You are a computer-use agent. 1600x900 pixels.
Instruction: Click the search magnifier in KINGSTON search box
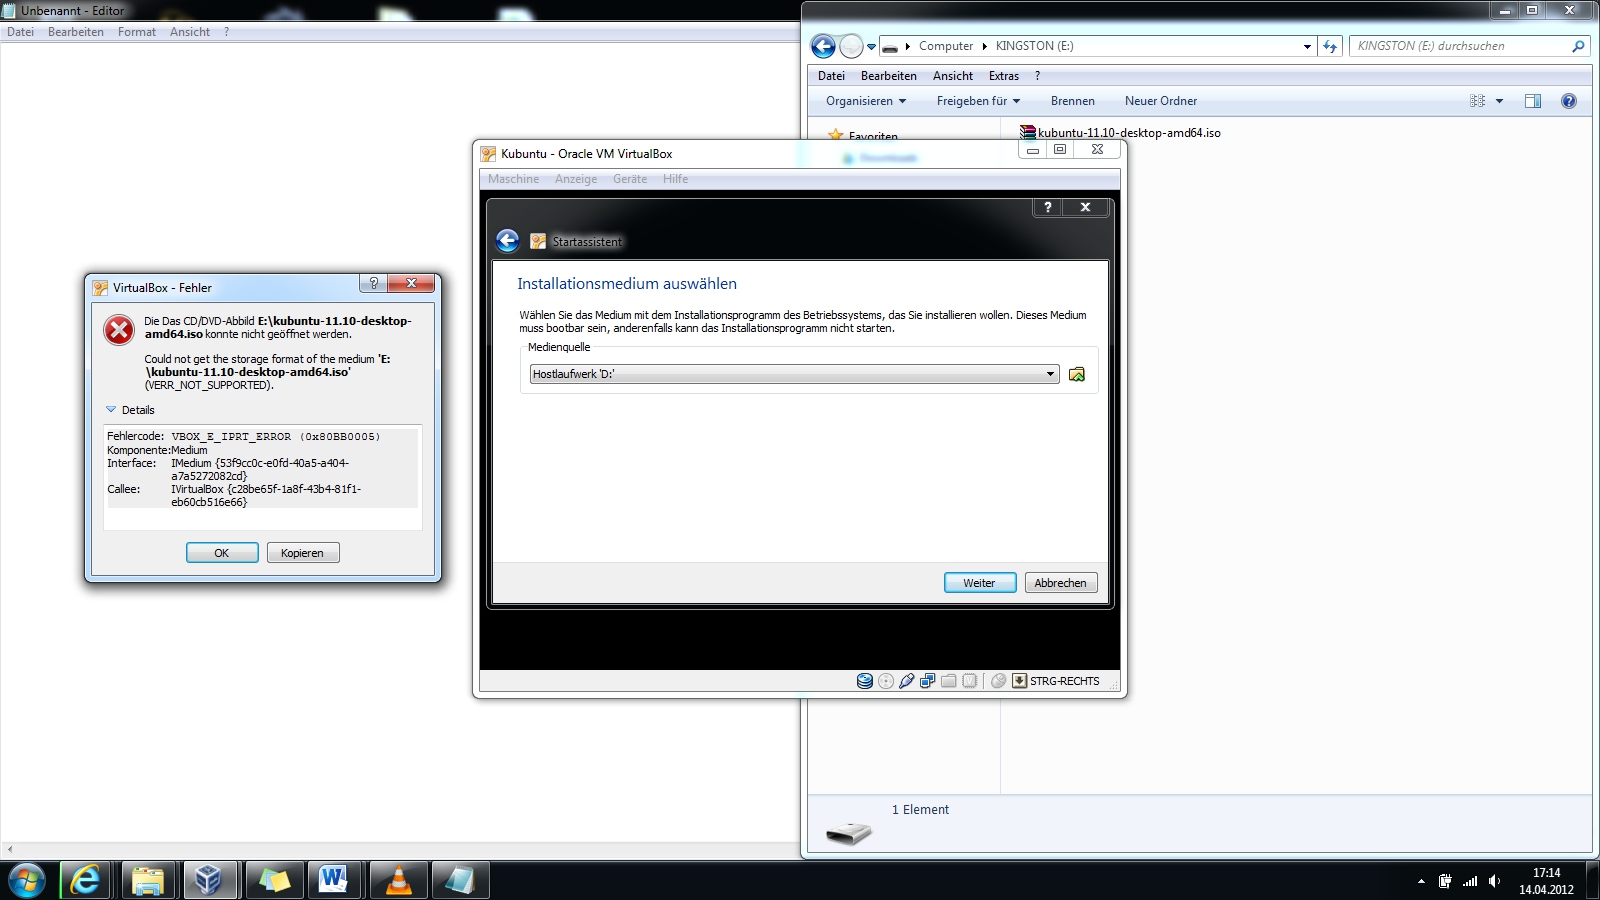[x=1578, y=46]
